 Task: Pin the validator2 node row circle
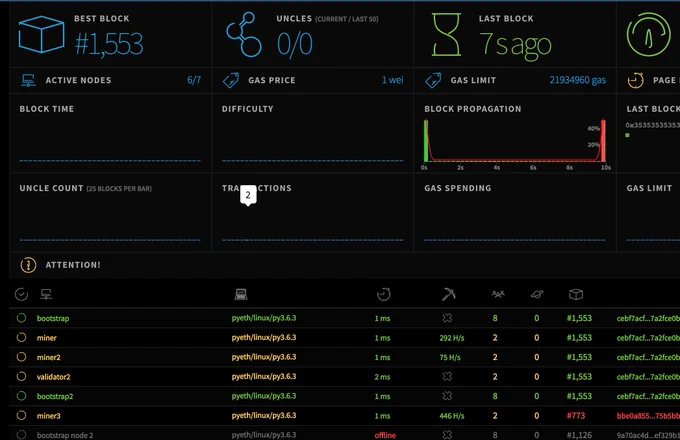pyautogui.click(x=21, y=376)
